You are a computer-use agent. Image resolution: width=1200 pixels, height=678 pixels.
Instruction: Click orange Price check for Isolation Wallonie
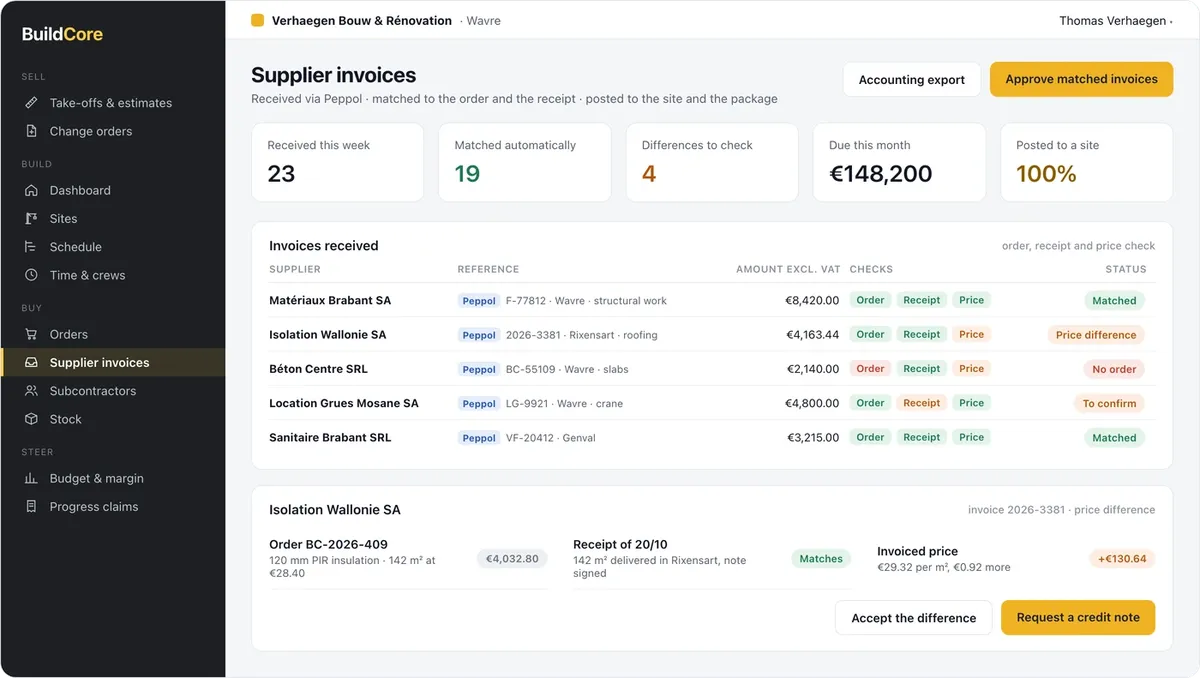pos(971,335)
